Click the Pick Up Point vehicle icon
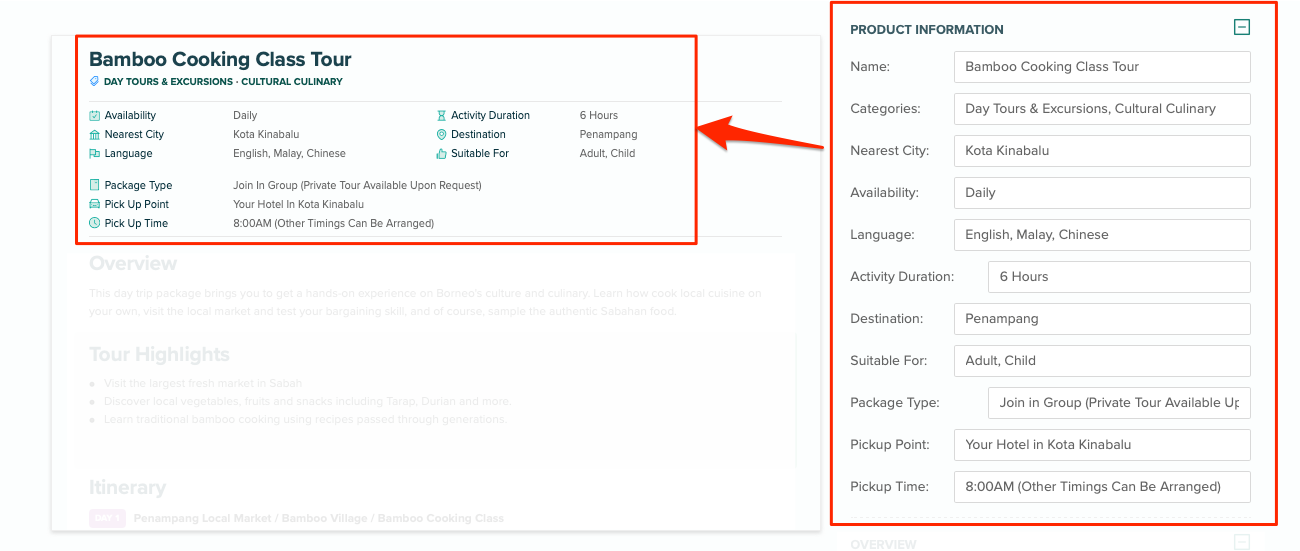Screen dimensions: 1300x551 tap(95, 204)
